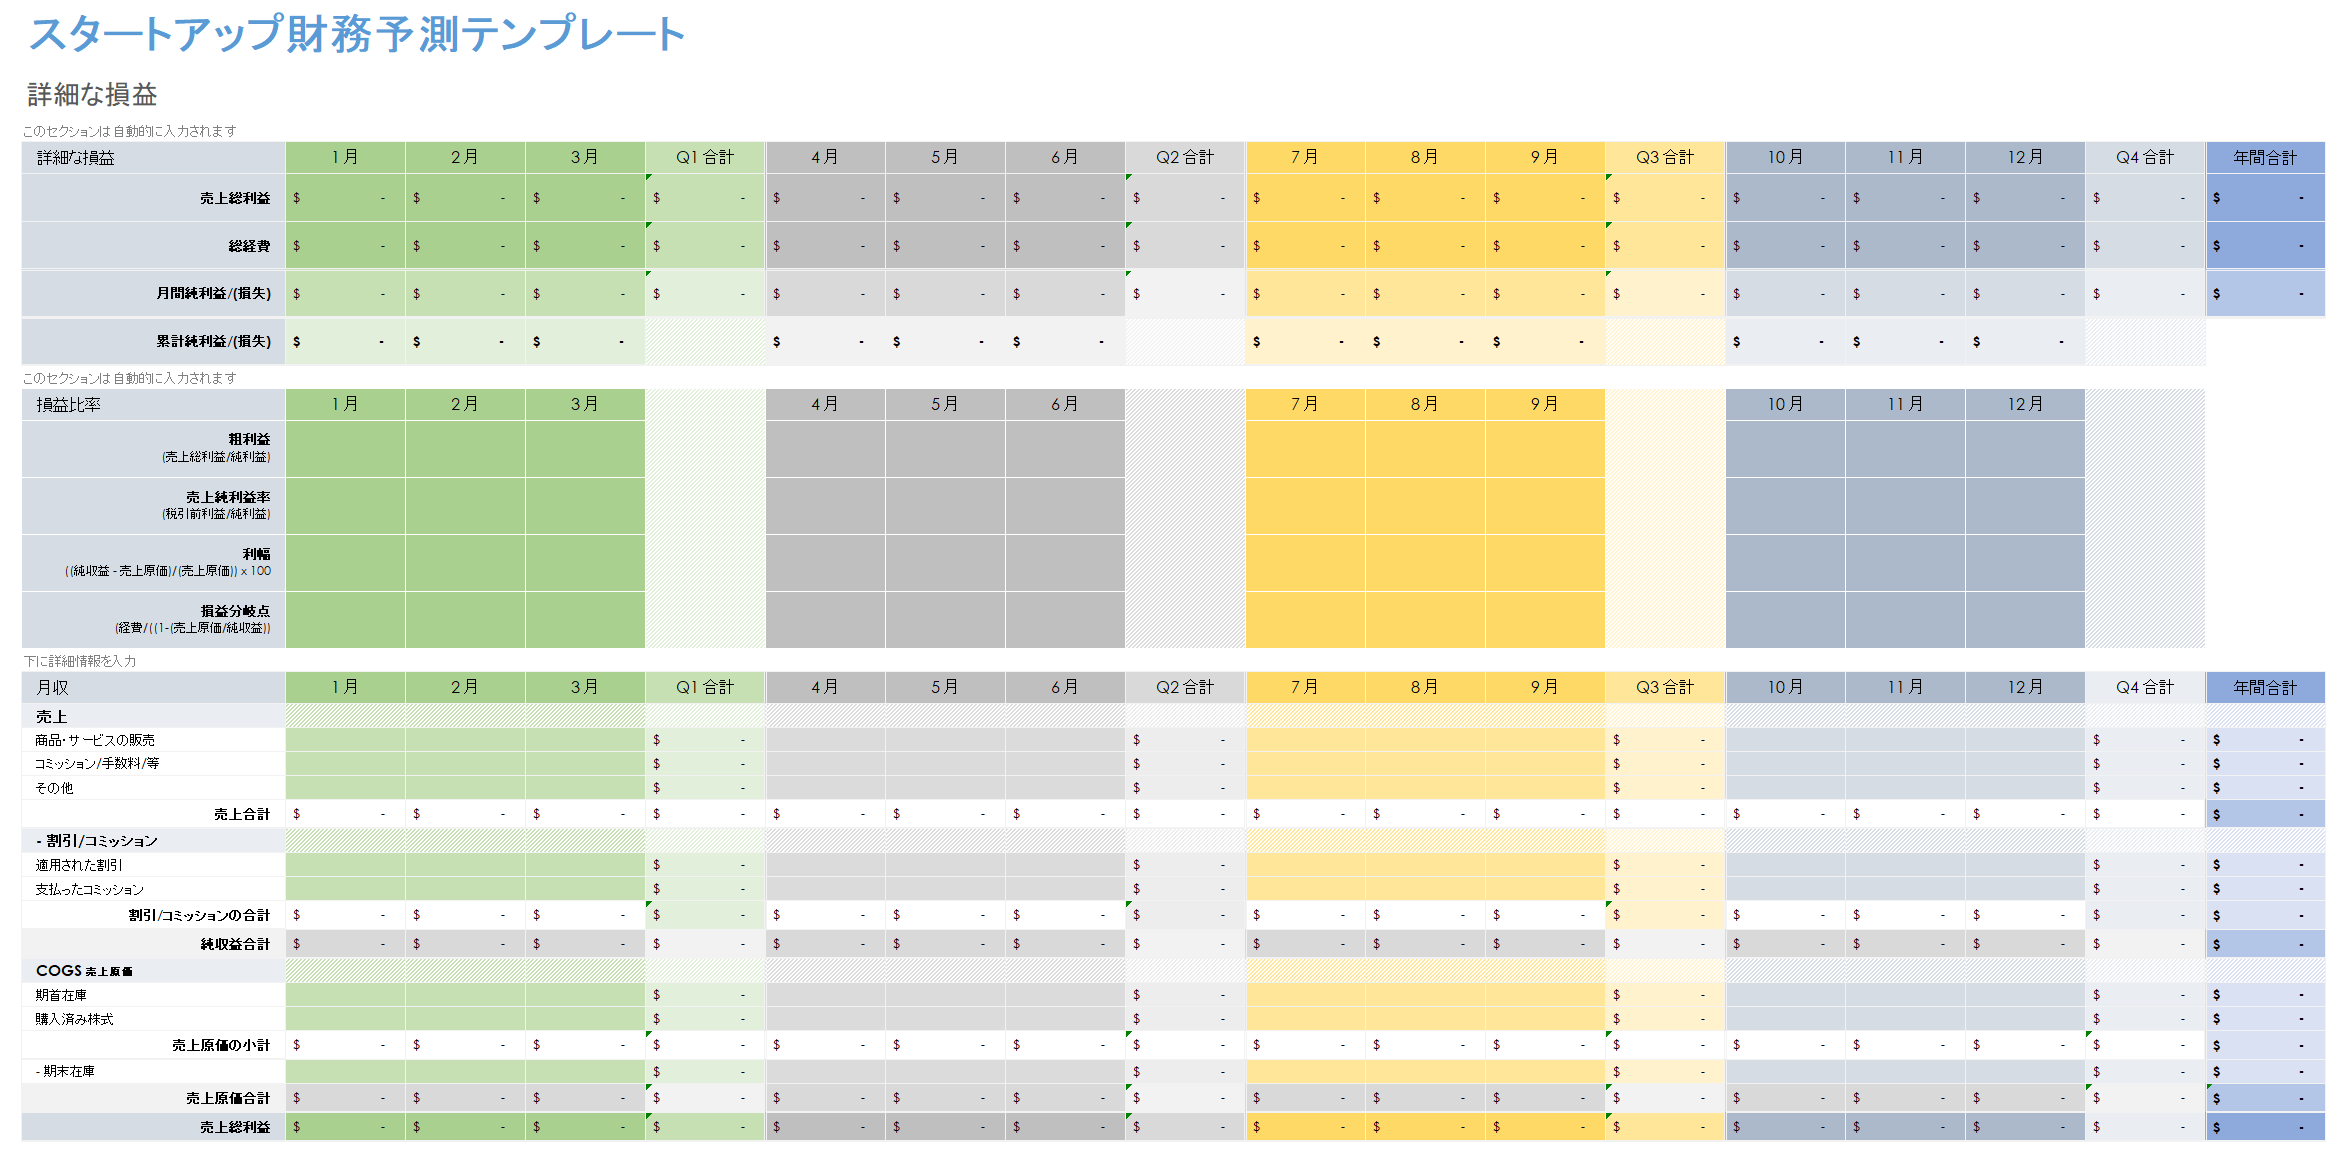Click the 年間合計 header in the top table
2348x1151 pixels.
[x=2265, y=158]
